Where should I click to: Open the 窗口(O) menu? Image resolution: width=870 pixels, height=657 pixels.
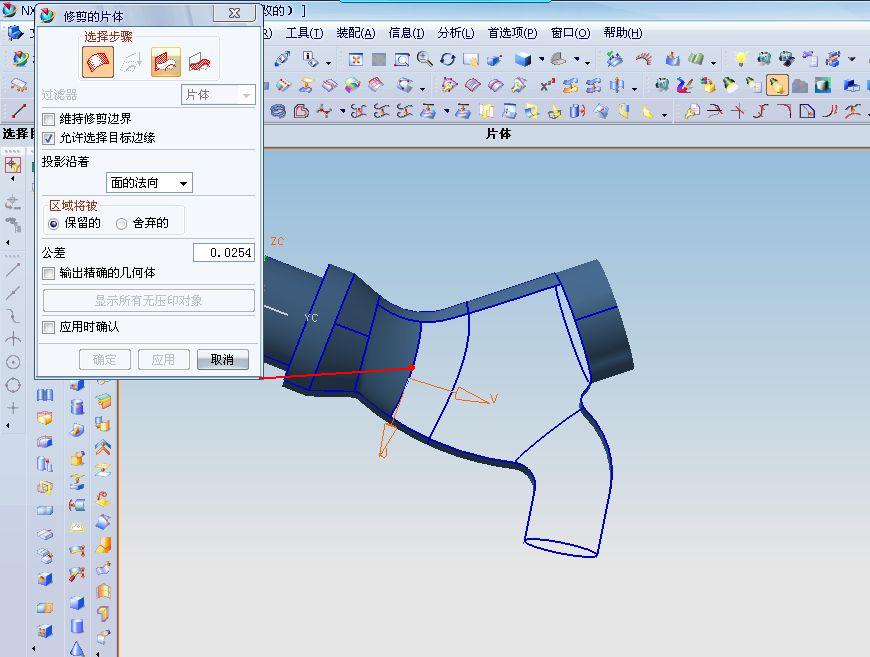[x=570, y=33]
